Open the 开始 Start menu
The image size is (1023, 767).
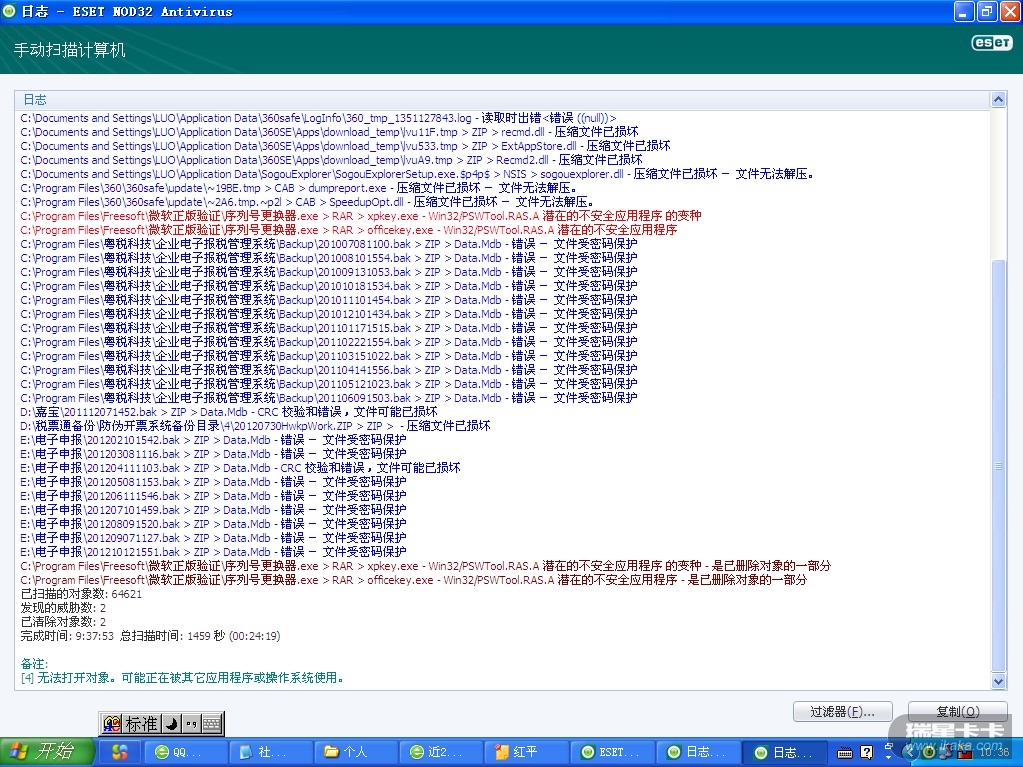point(47,752)
